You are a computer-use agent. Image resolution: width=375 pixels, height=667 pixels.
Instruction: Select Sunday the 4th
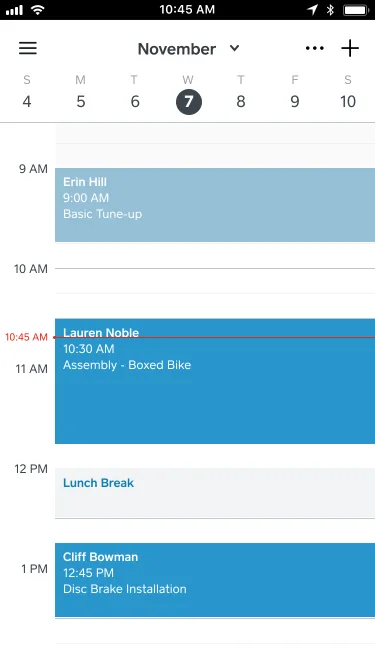coord(27,94)
